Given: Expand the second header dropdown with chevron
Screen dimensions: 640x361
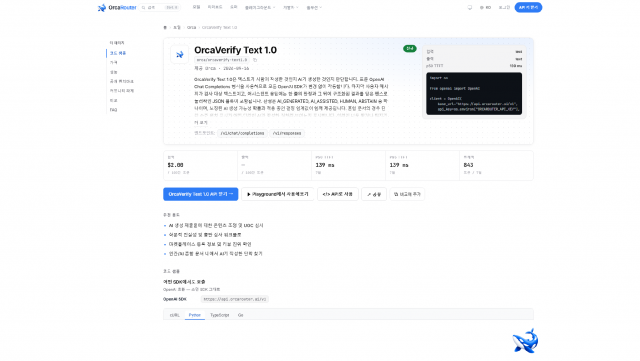Looking at the screenshot, I should pyautogui.click(x=291, y=7).
